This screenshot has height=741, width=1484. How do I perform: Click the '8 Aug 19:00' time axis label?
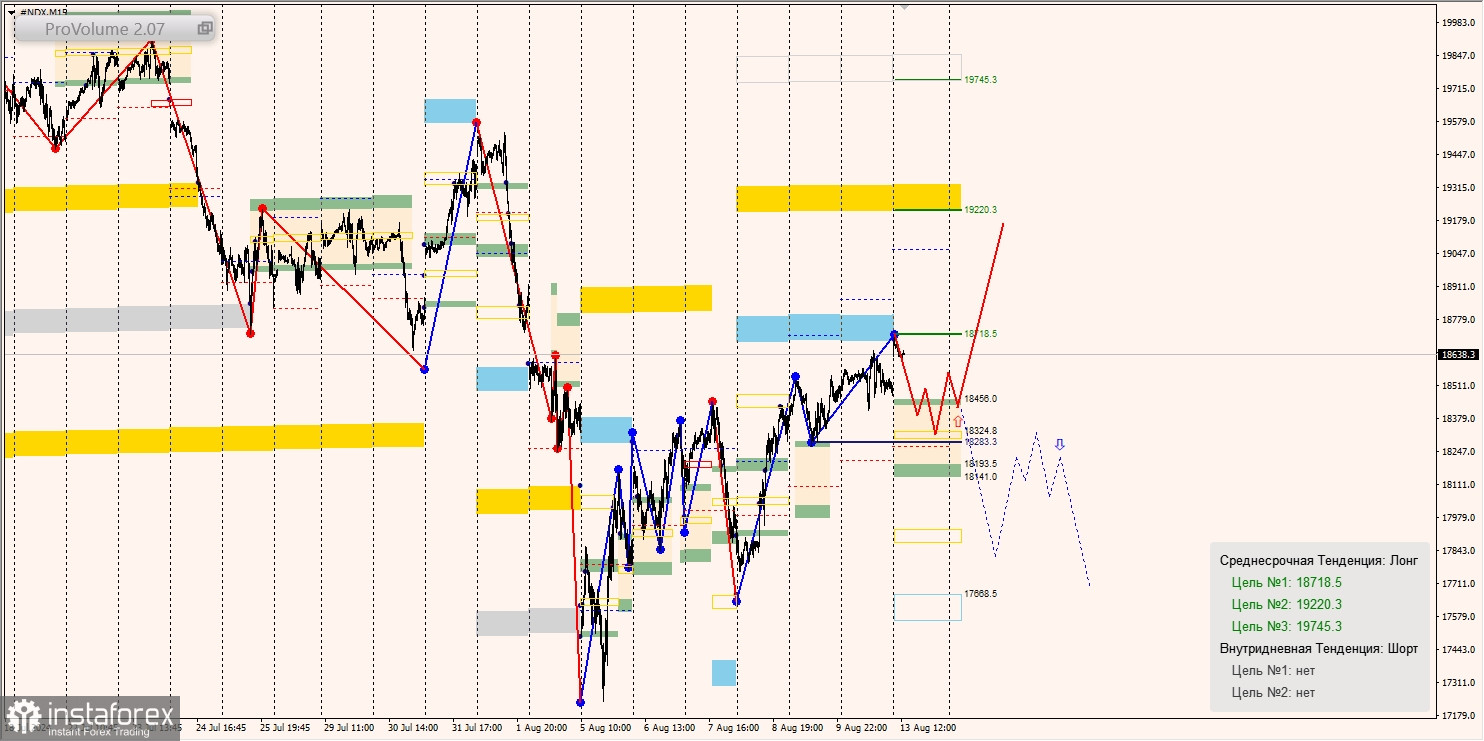(x=797, y=728)
